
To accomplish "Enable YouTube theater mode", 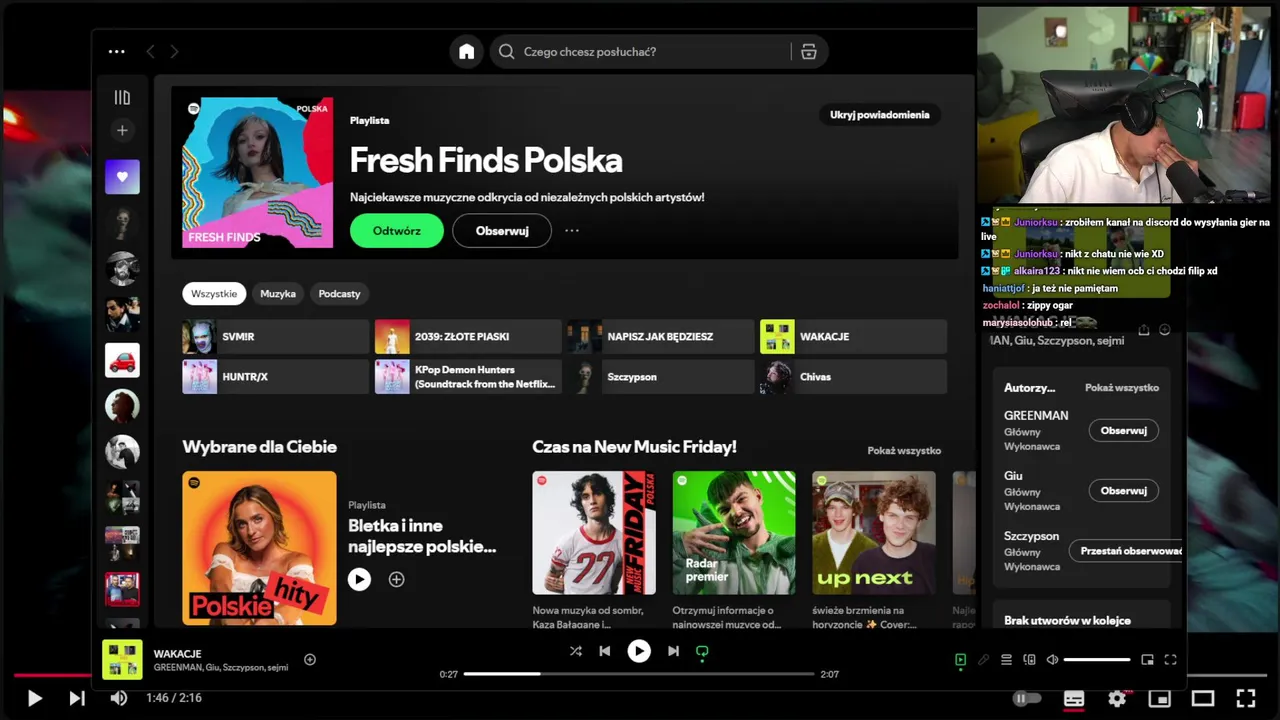I will [x=1203, y=698].
